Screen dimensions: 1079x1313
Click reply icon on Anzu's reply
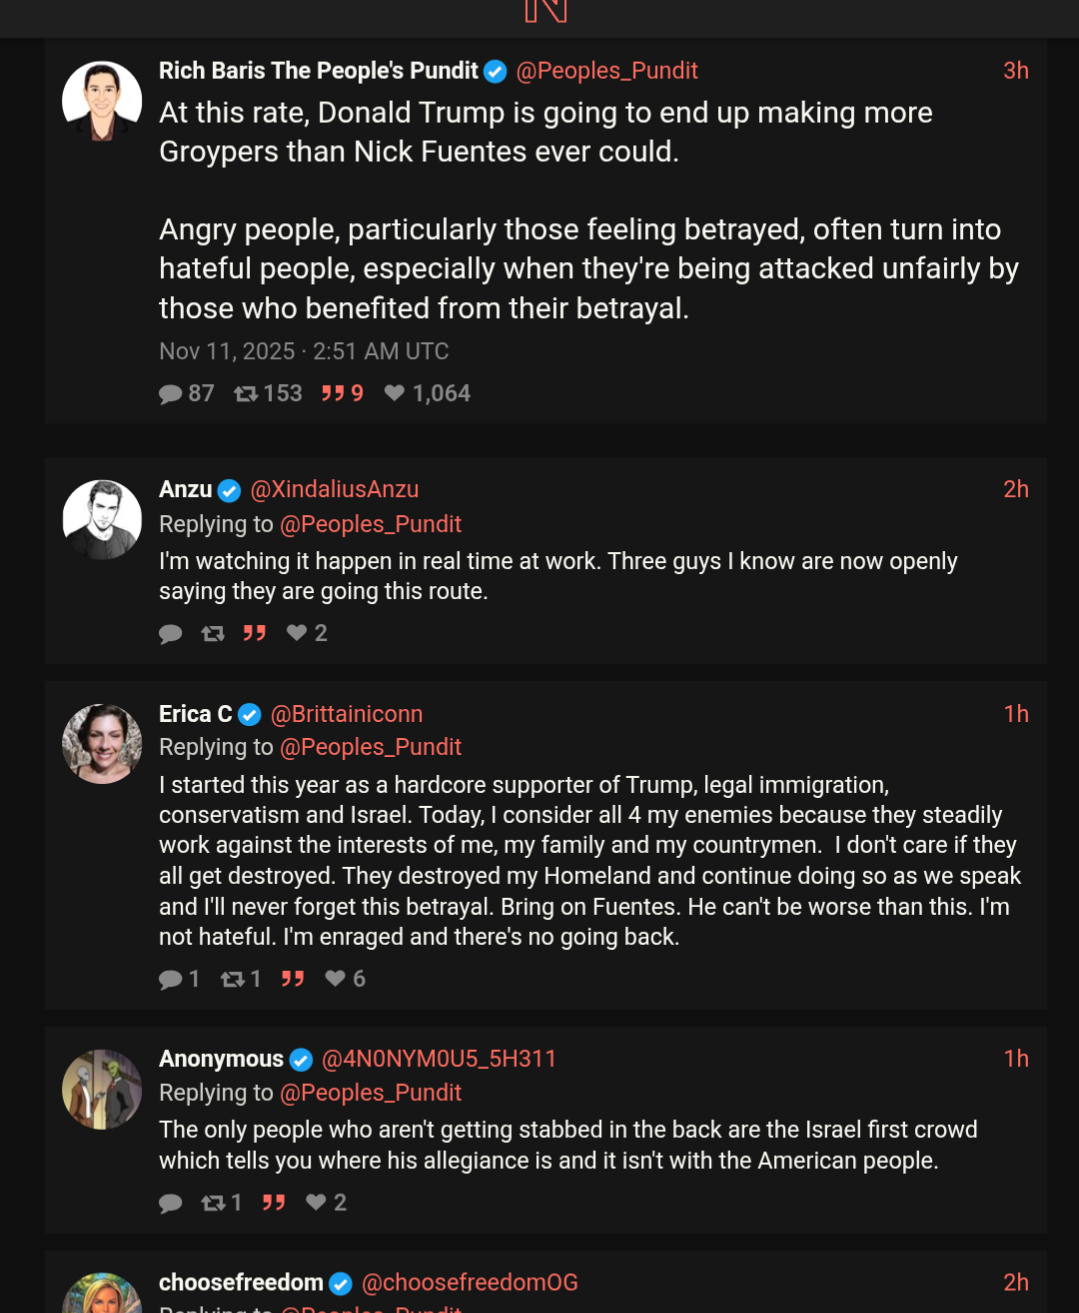[171, 634]
